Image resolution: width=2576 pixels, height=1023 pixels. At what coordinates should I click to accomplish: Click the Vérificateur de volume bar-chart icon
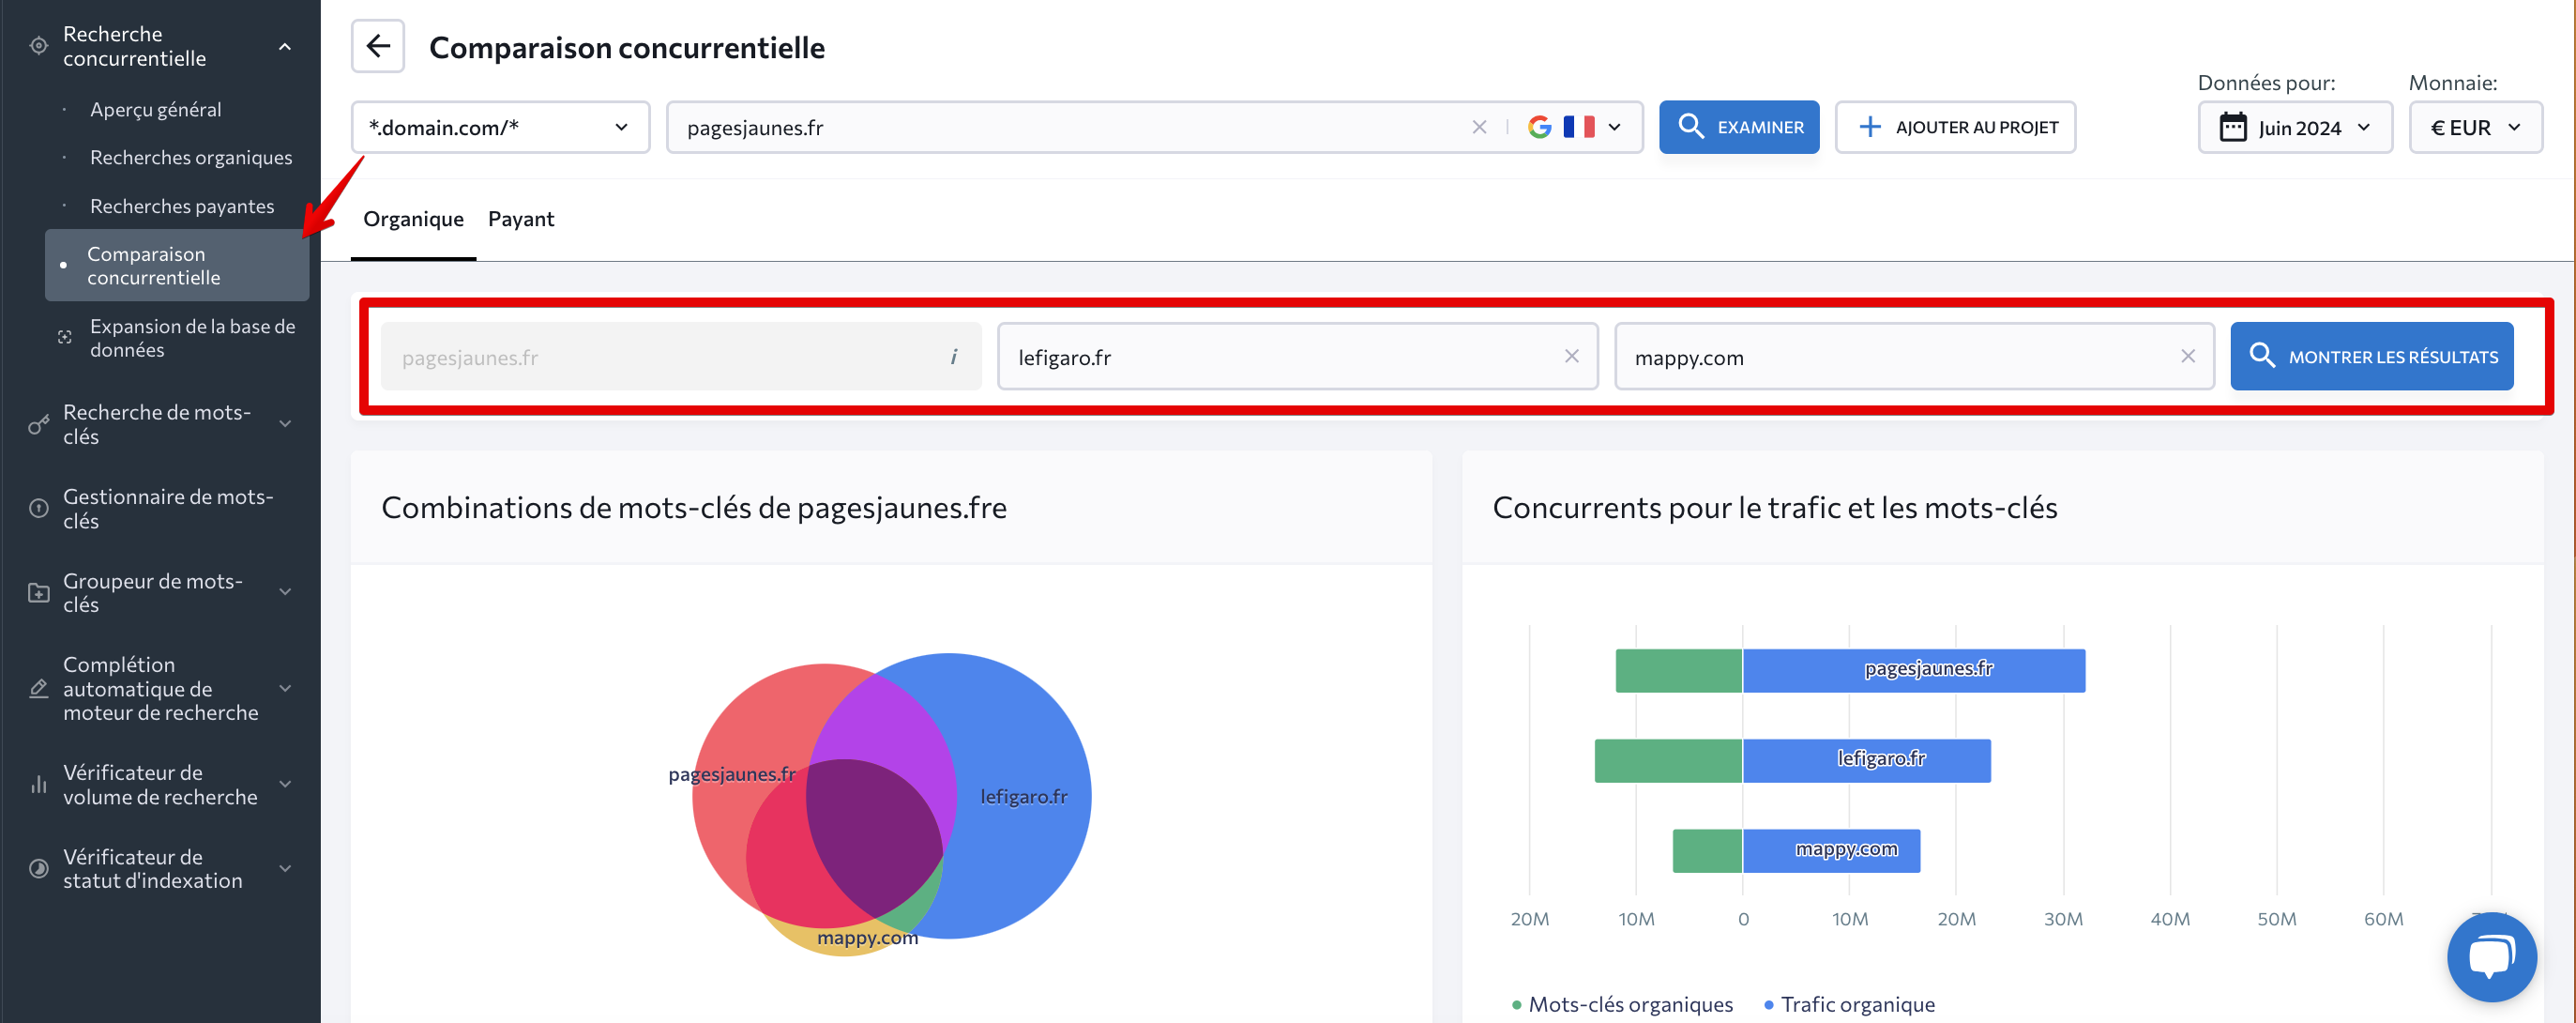[39, 784]
